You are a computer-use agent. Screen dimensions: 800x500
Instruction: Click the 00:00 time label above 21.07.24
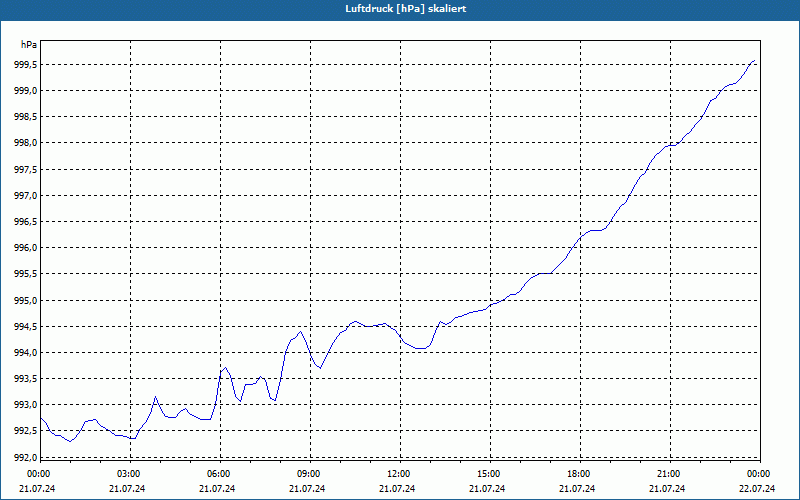click(x=37, y=474)
